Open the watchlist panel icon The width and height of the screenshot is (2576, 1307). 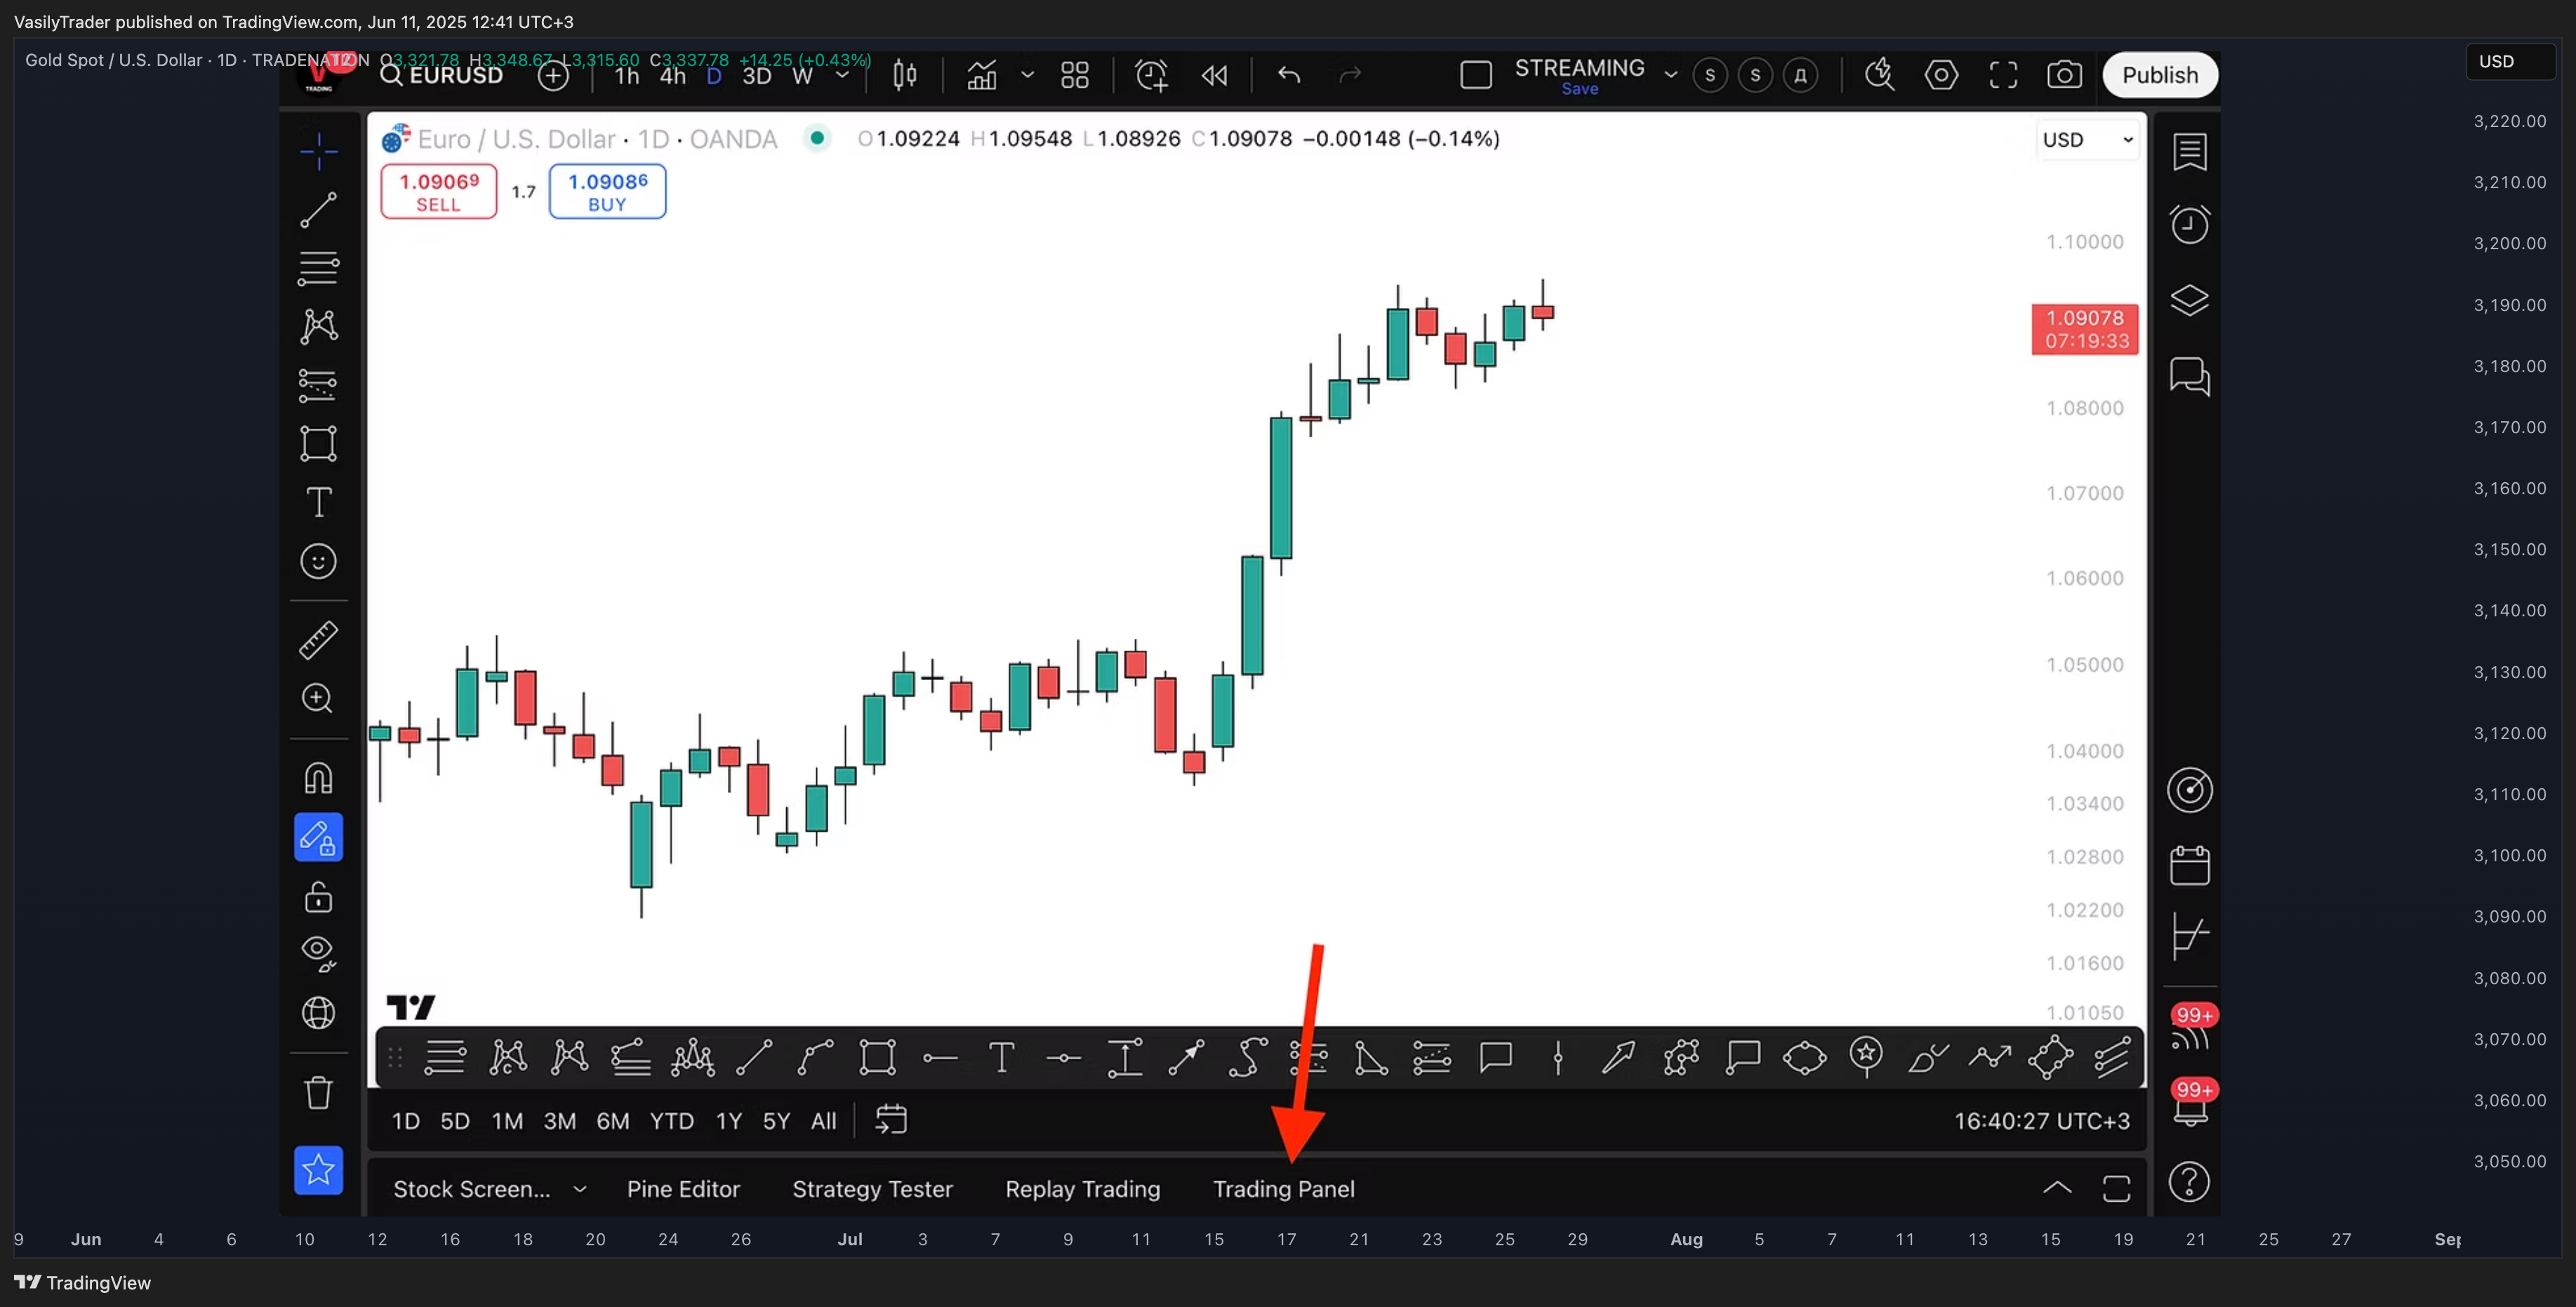tap(2189, 152)
